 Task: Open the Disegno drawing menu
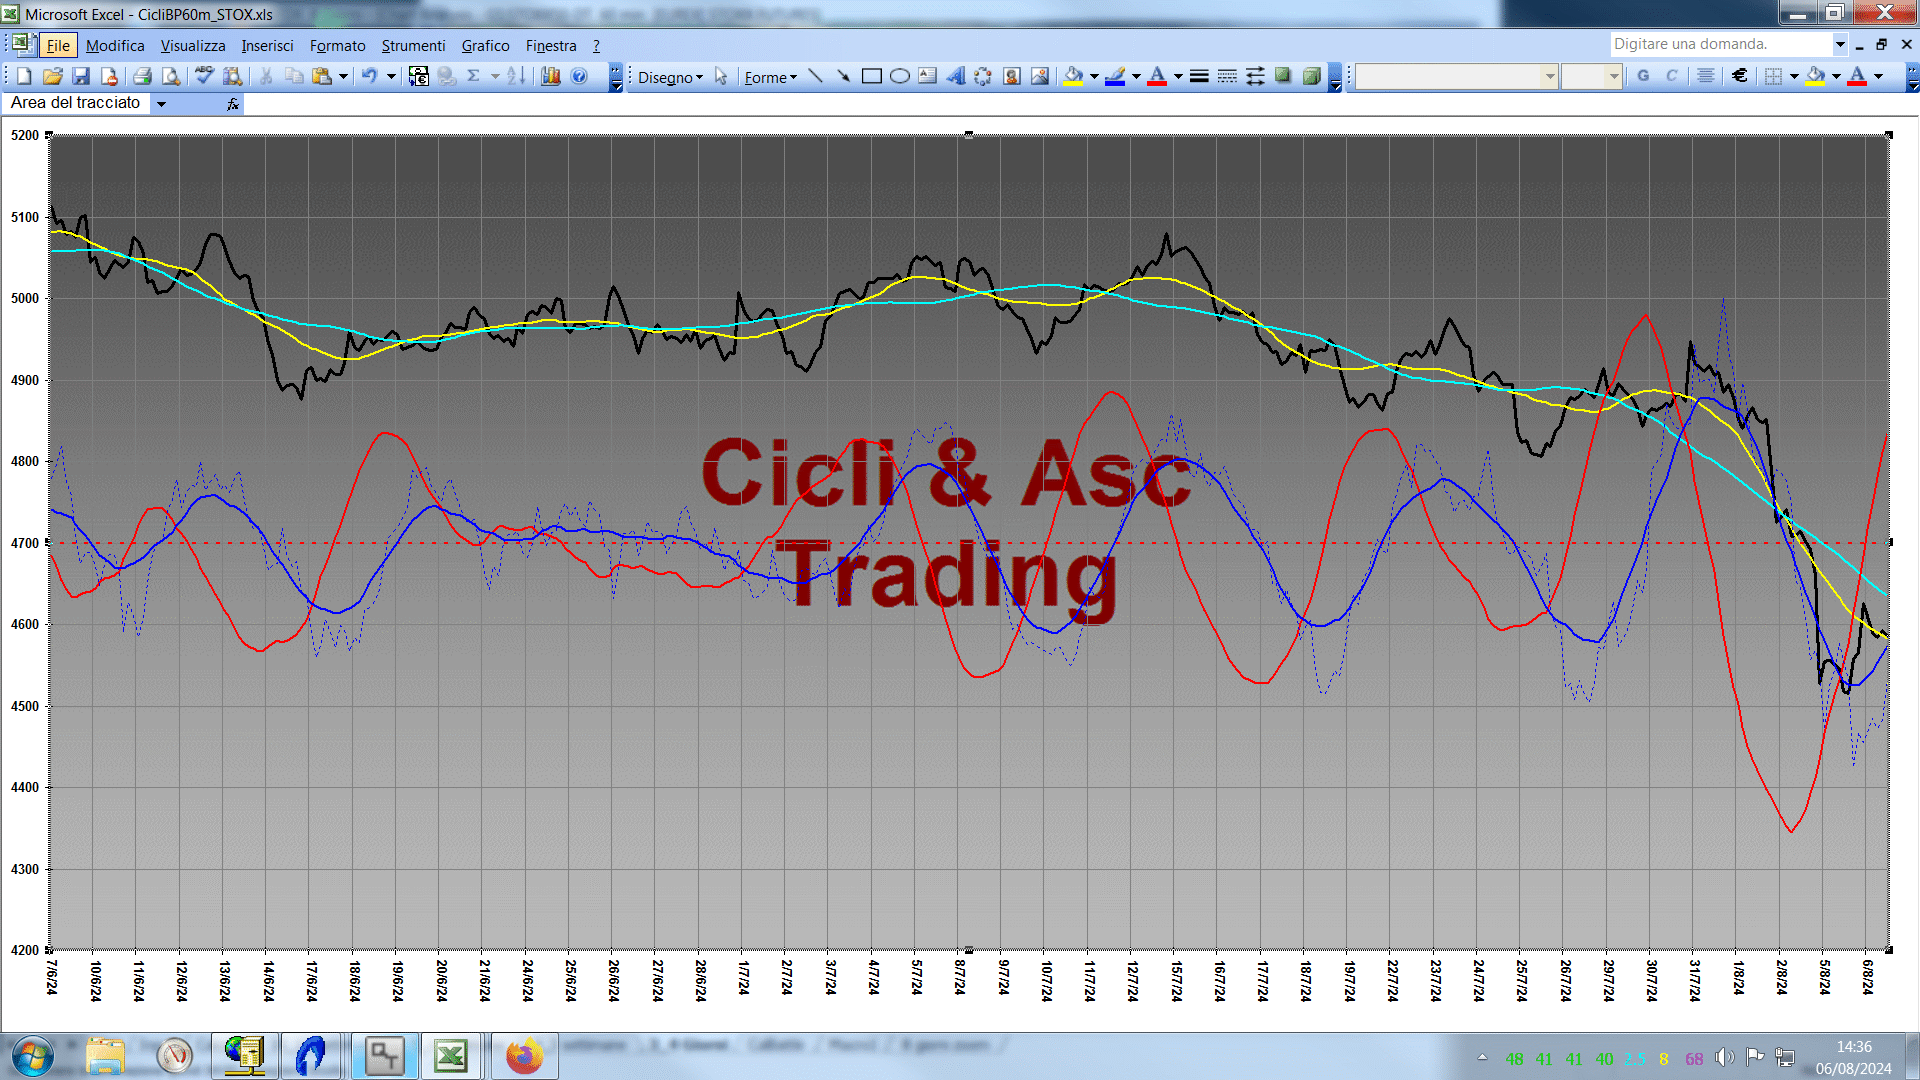[x=670, y=77]
